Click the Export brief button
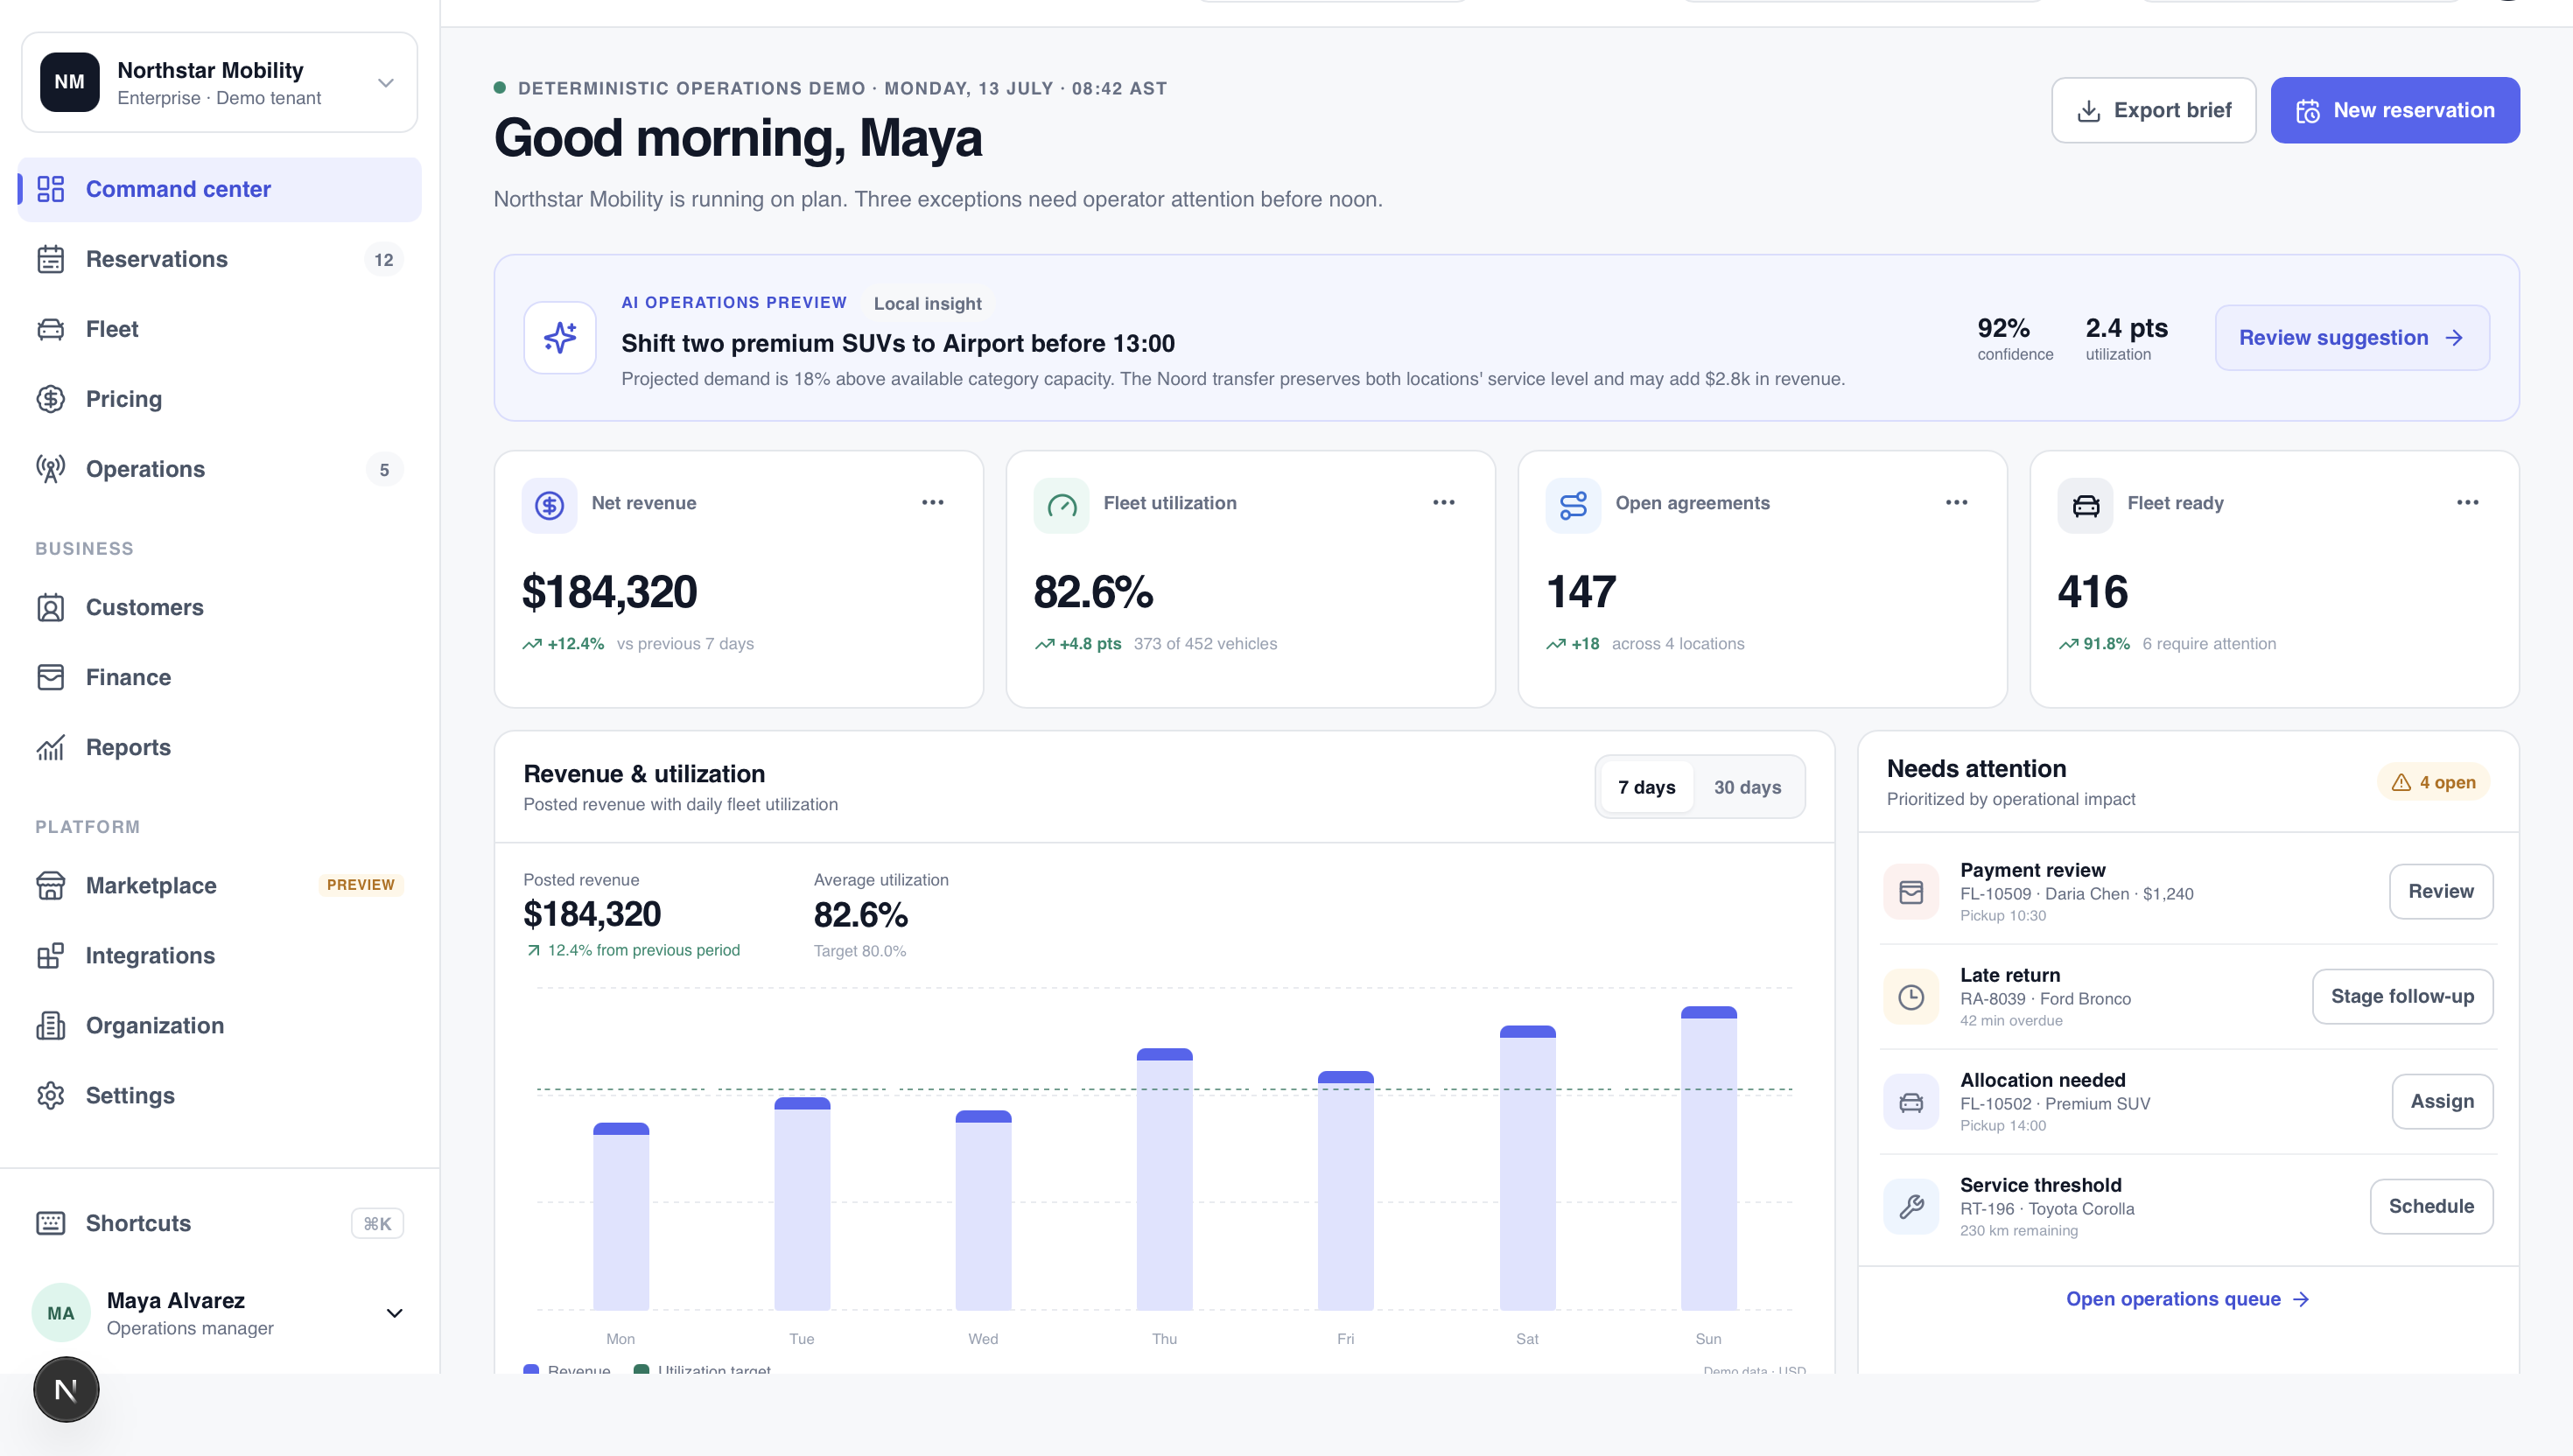Screen dimensions: 2573x1456 [x=2153, y=110]
